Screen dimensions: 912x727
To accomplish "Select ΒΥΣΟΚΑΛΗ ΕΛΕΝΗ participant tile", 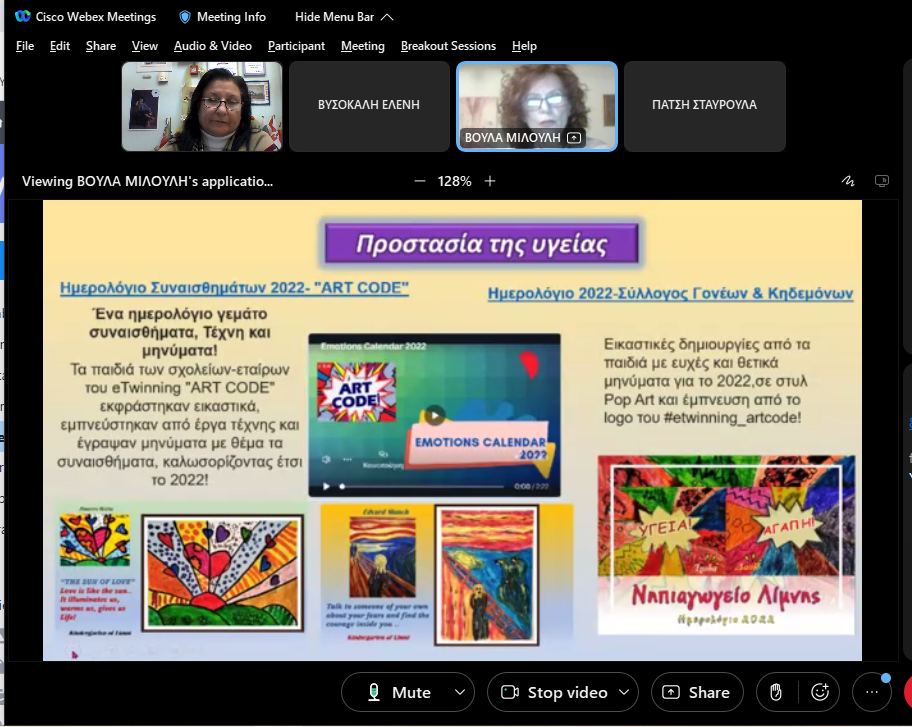I will (369, 105).
